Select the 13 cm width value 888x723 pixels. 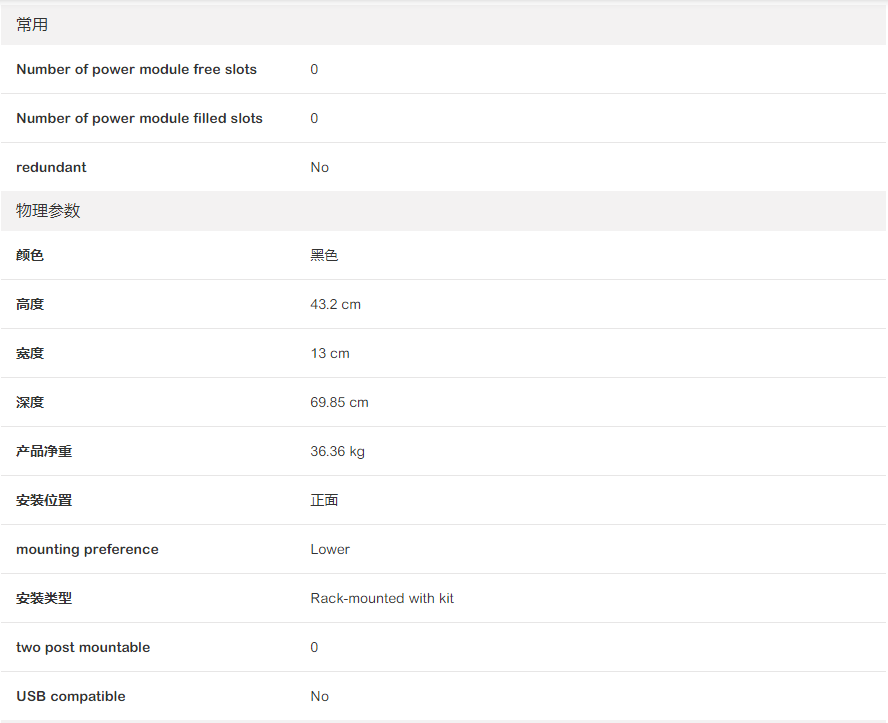[x=330, y=353]
